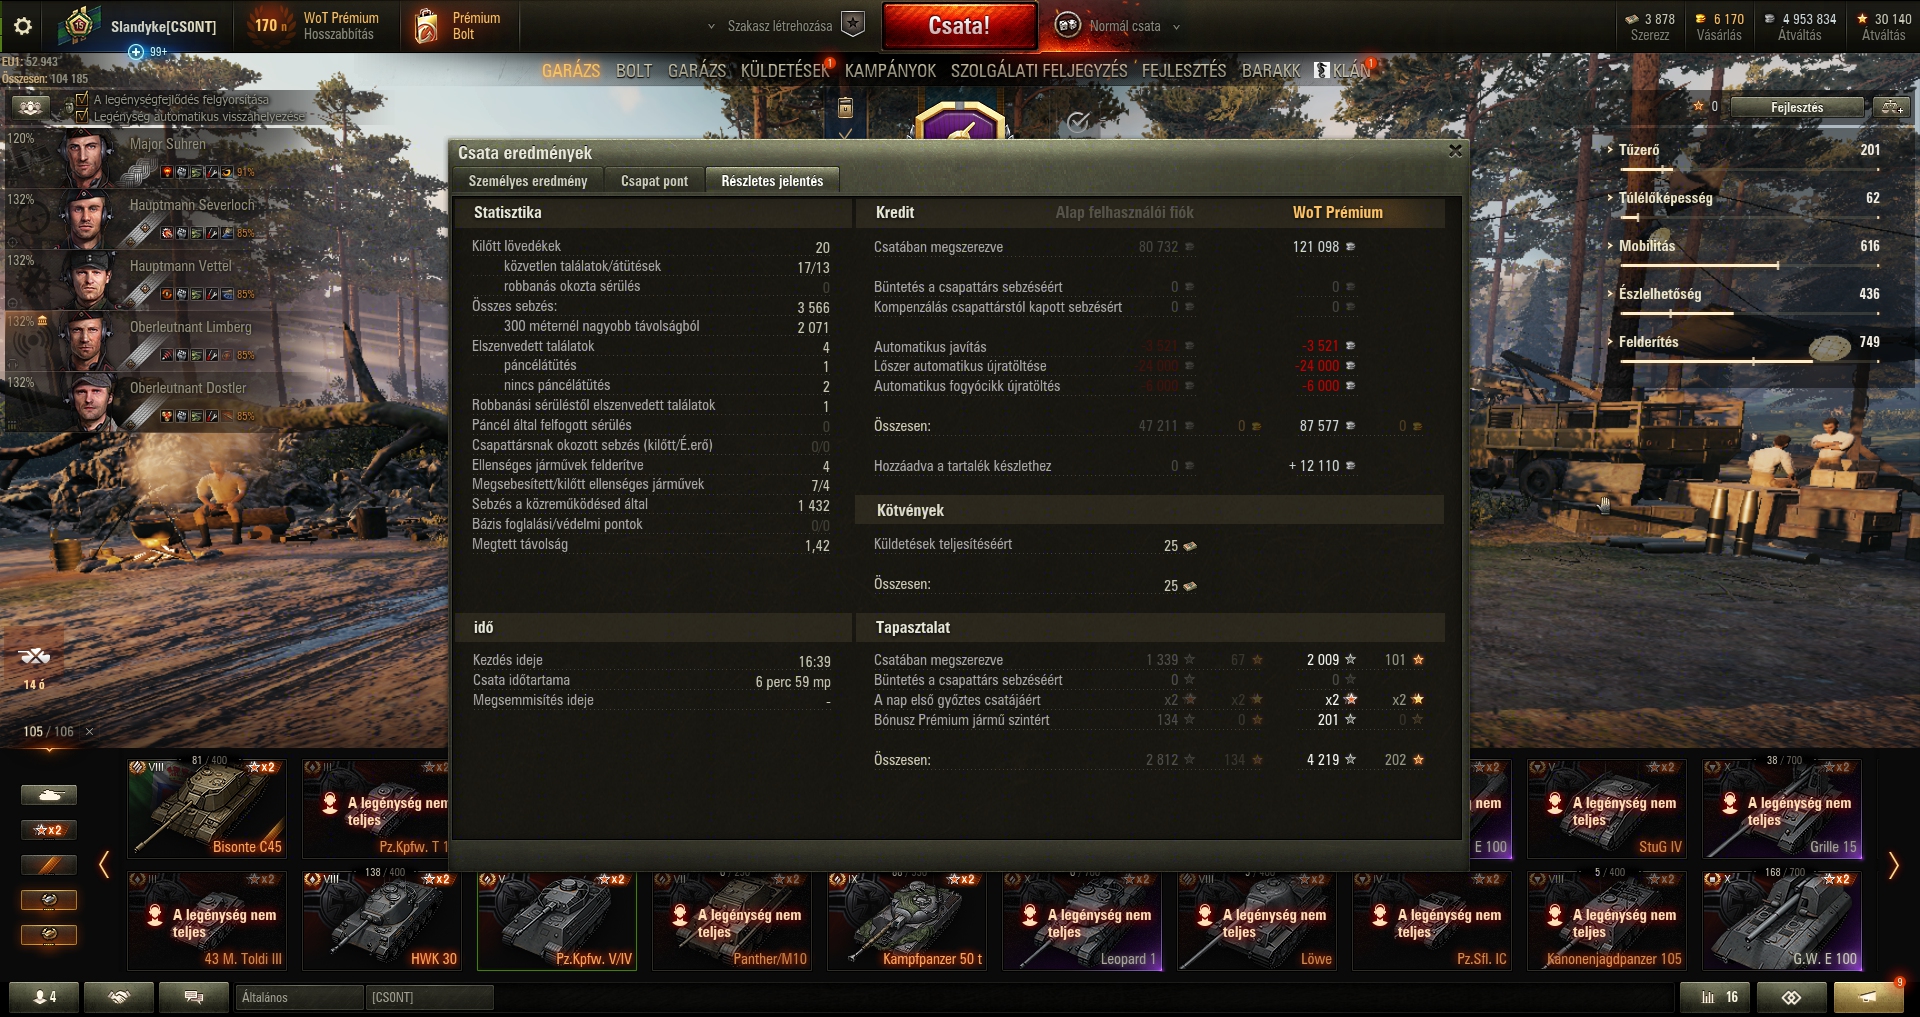The image size is (1920, 1017).
Task: Click the clipboard icon above results window
Action: (x=845, y=108)
